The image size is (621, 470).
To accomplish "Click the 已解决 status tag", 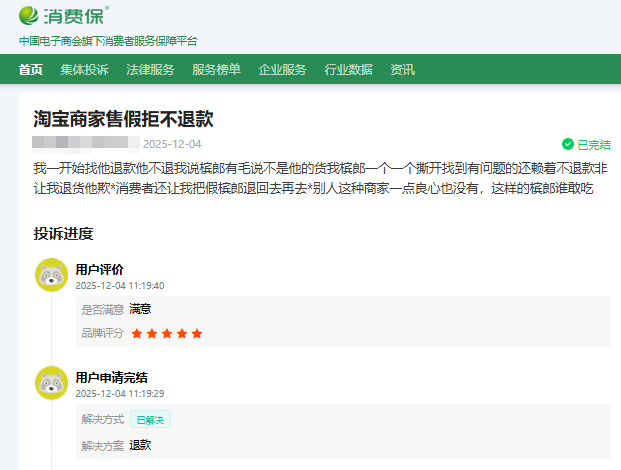I will point(151,419).
